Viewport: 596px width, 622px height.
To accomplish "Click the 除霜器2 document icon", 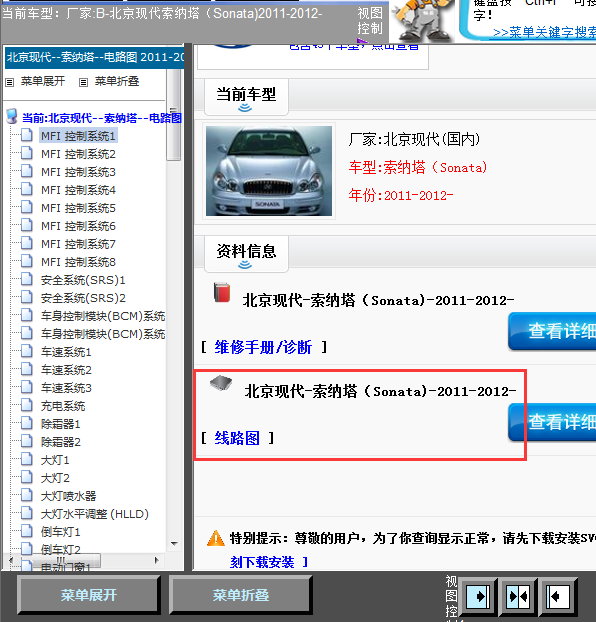I will (27, 442).
